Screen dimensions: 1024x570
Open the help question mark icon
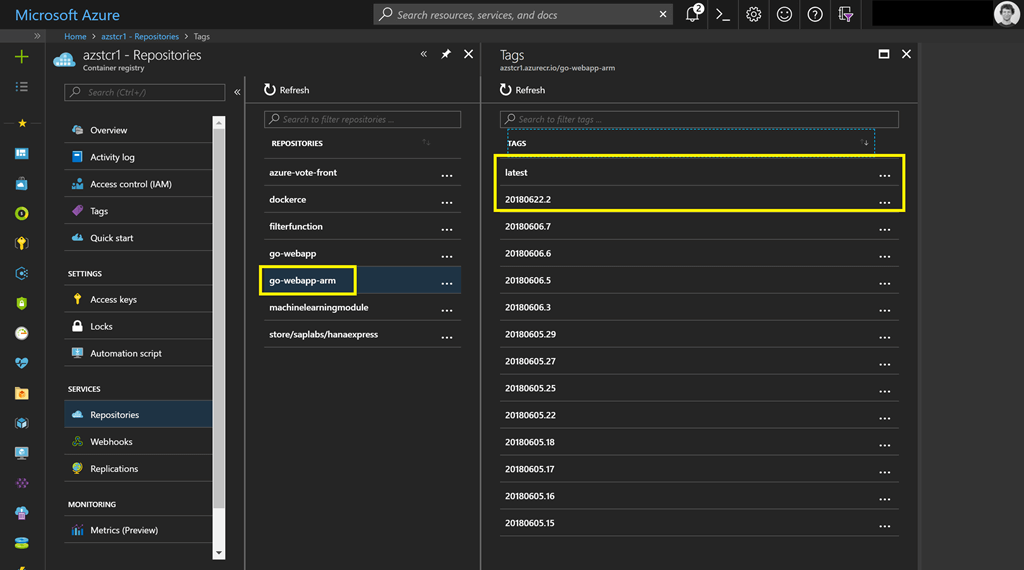click(815, 14)
